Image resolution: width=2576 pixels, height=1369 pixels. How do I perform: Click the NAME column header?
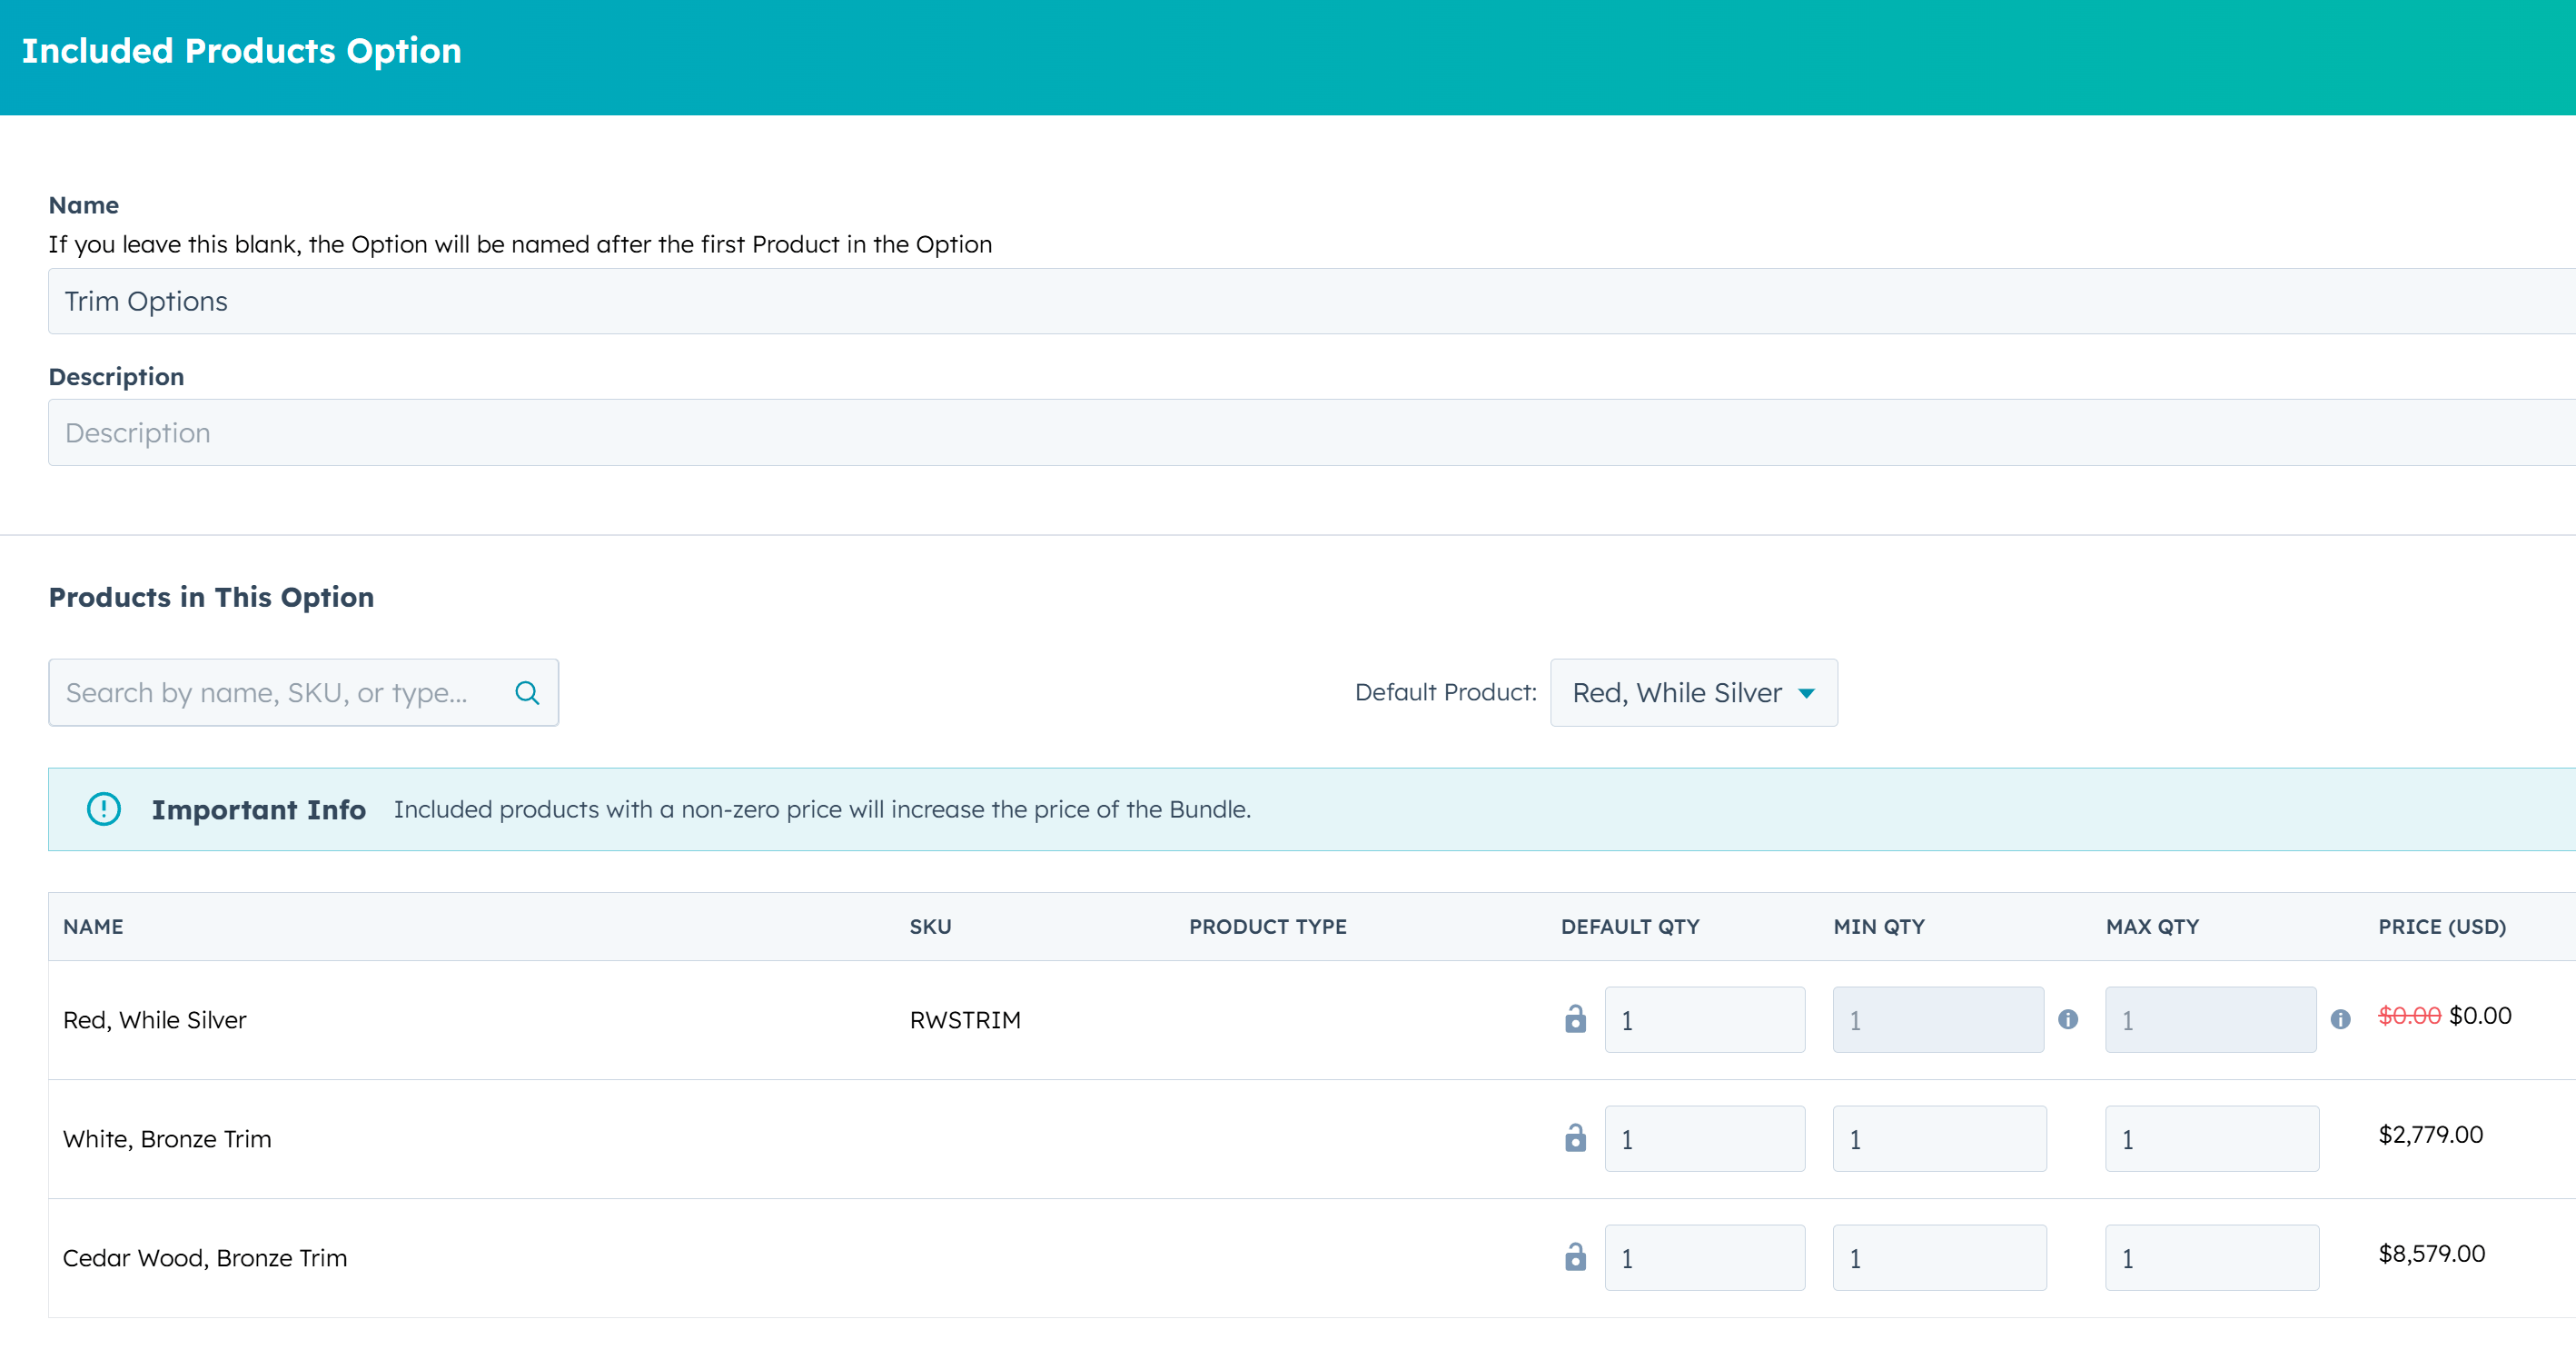(x=93, y=926)
